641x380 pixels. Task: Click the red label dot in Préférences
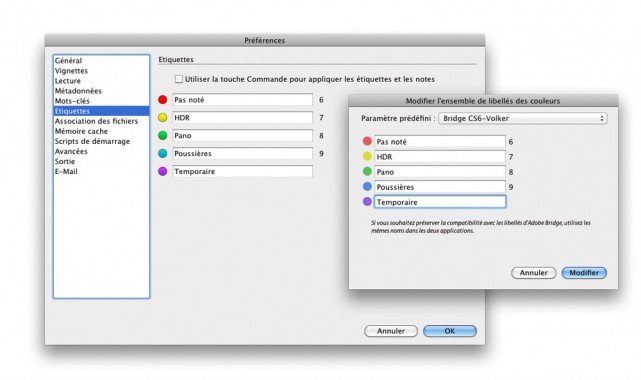tap(163, 100)
